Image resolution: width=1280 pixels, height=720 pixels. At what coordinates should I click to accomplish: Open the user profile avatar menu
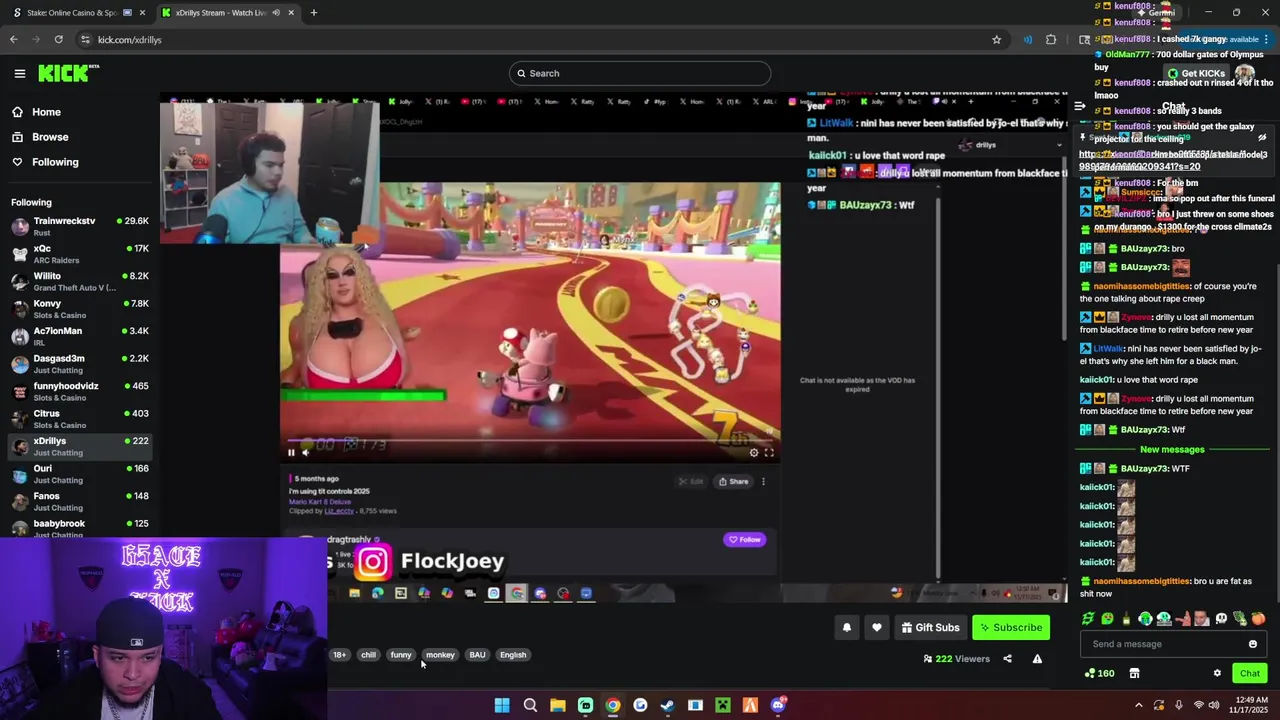(1245, 73)
